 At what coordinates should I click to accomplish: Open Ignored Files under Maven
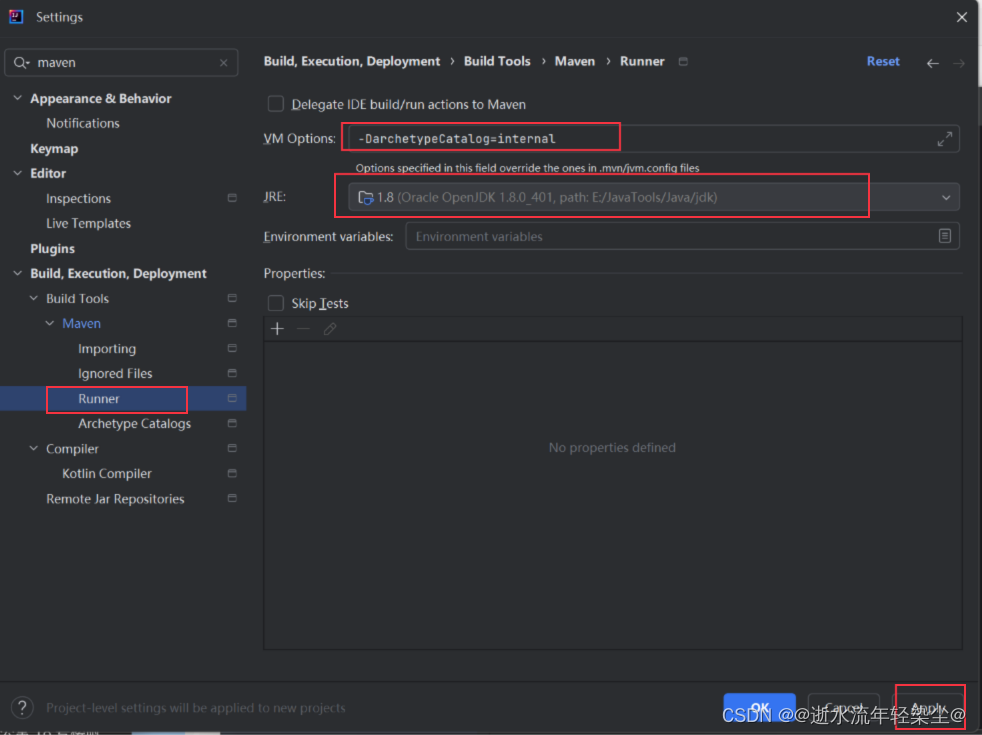coord(115,374)
